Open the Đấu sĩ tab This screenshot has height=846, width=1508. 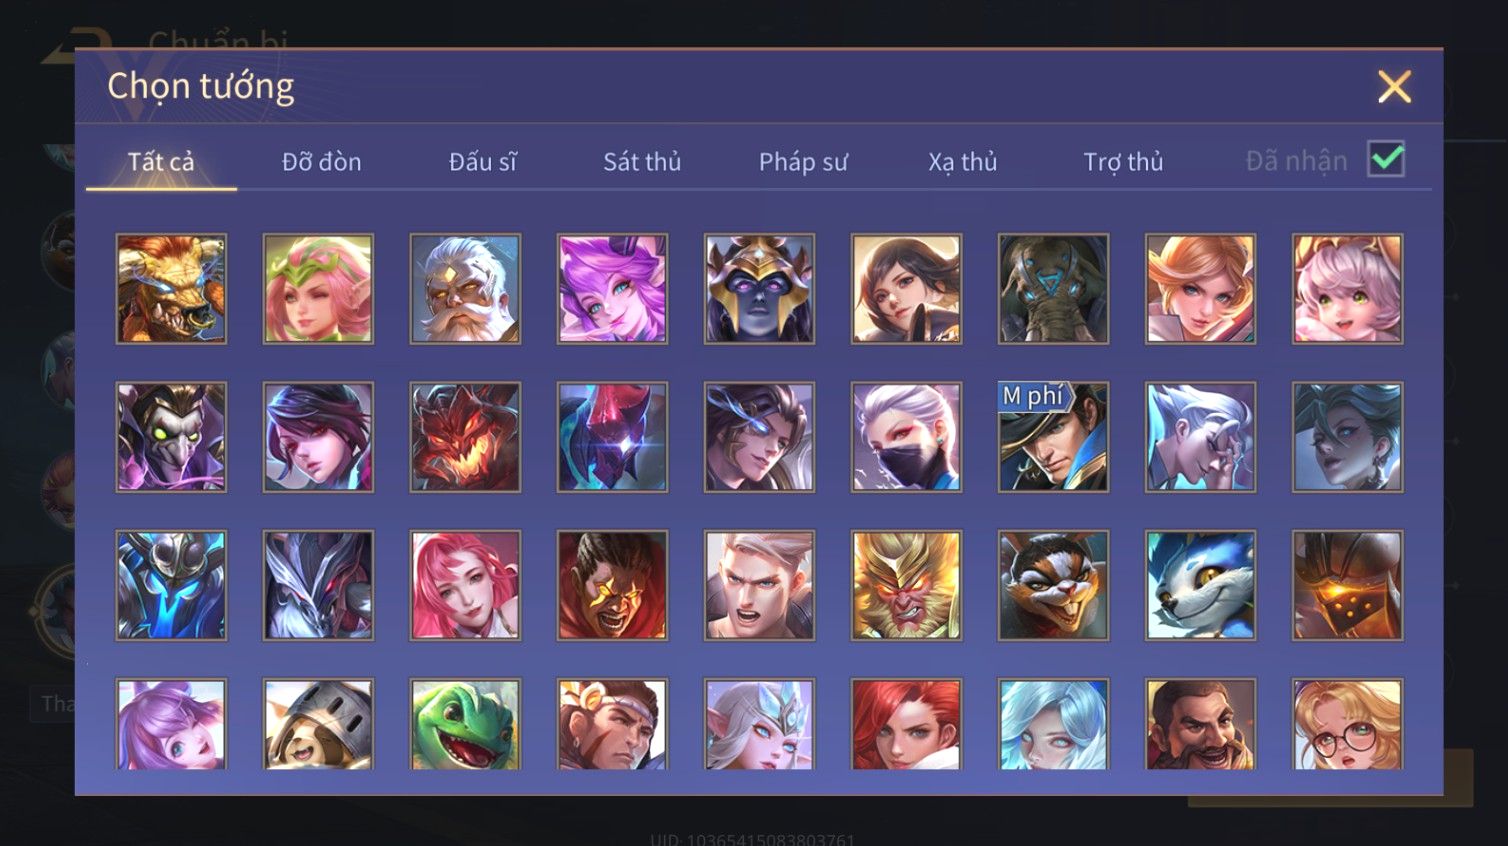point(482,161)
